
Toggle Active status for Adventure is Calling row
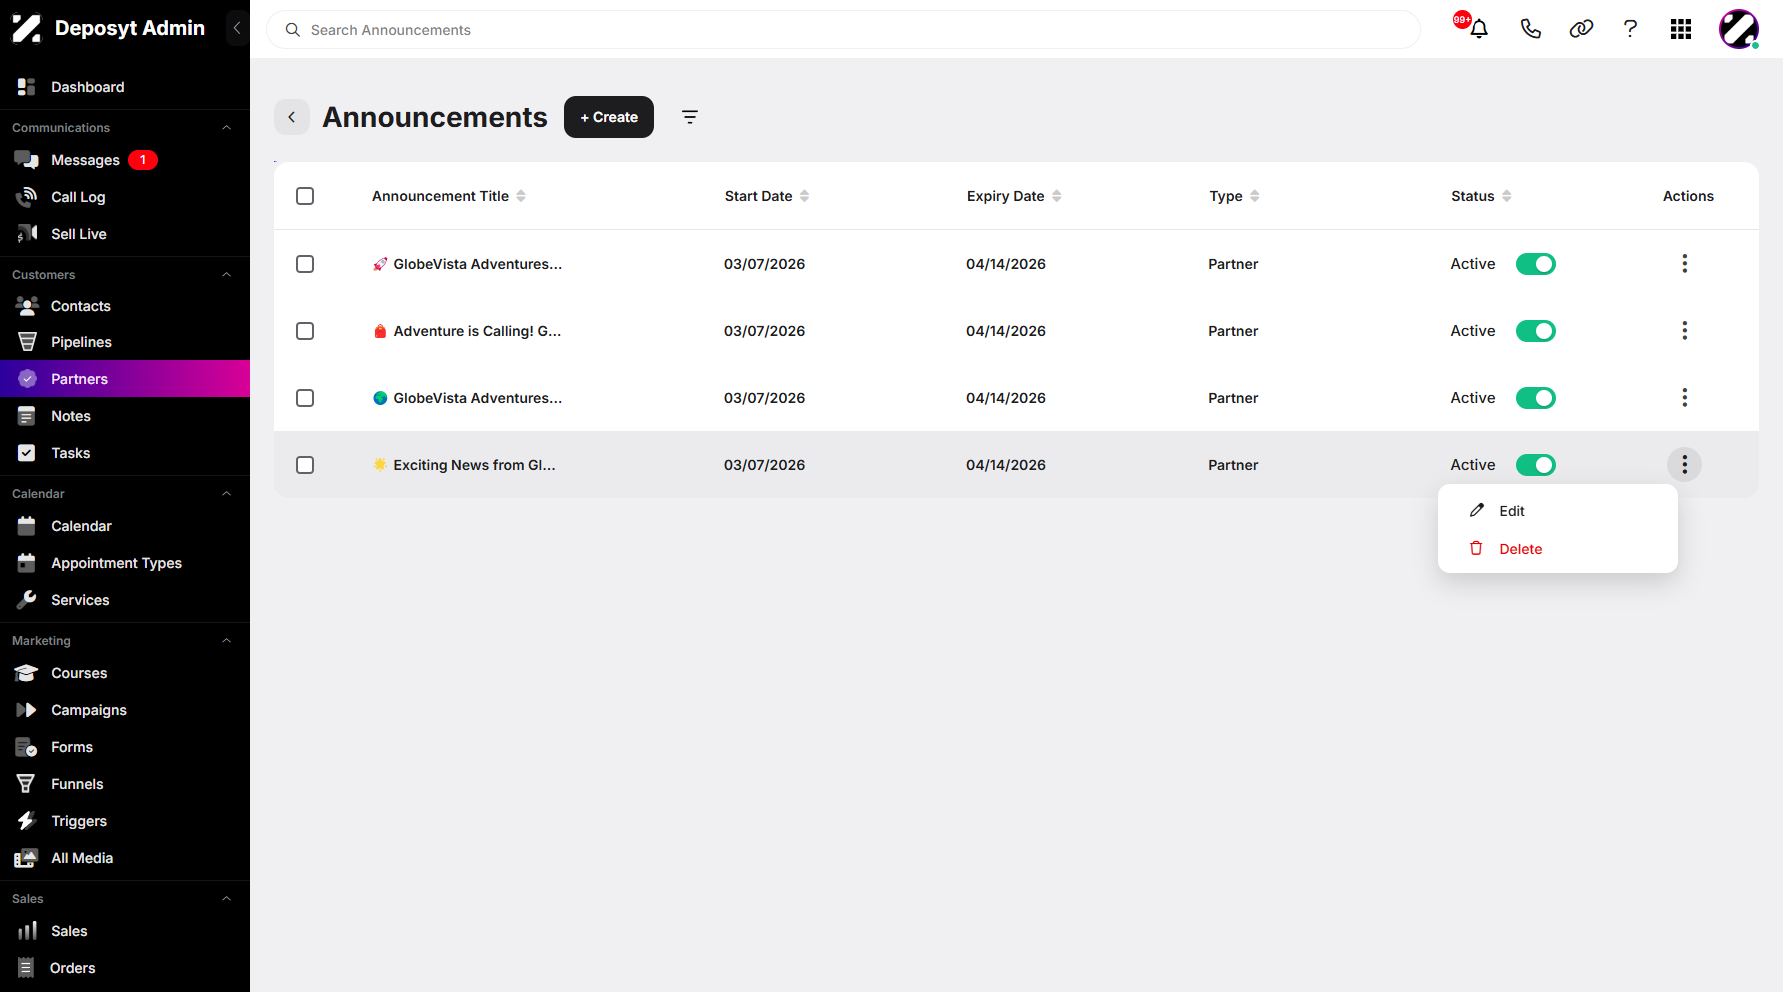click(1536, 331)
